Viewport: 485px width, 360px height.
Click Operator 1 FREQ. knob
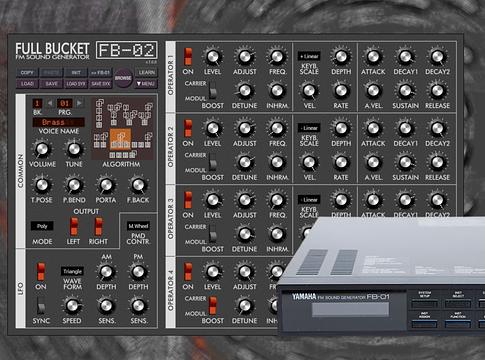pos(277,57)
